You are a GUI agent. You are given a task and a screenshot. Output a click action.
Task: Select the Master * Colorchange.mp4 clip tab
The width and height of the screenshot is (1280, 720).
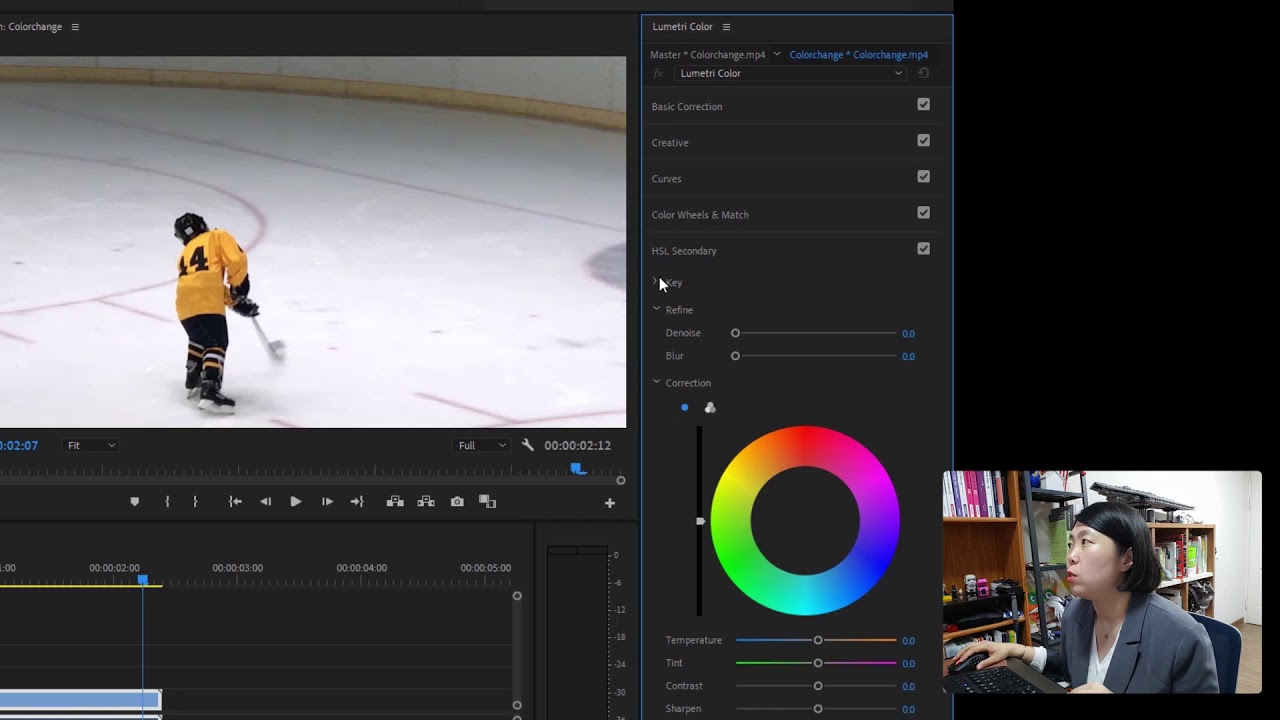click(x=708, y=55)
